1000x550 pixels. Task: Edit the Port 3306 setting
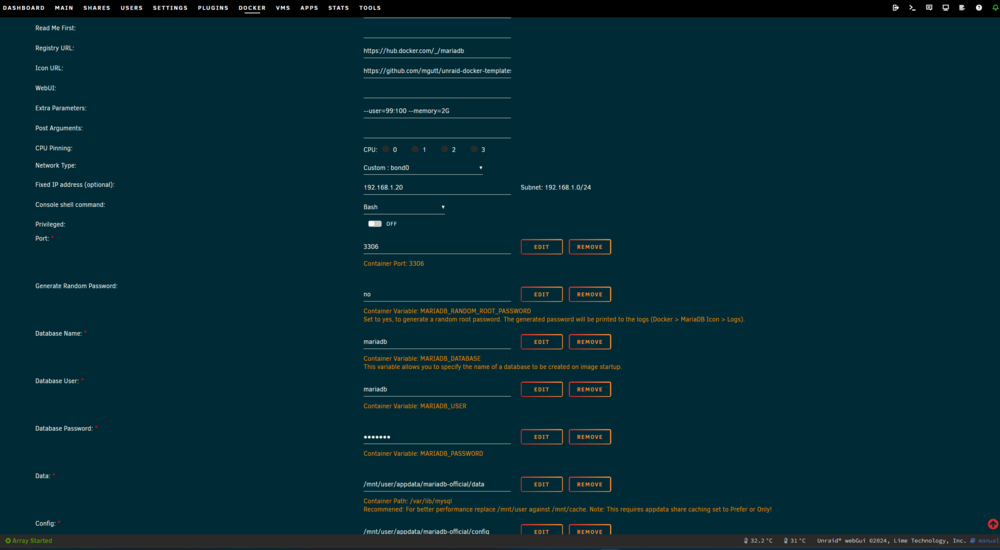pos(541,247)
